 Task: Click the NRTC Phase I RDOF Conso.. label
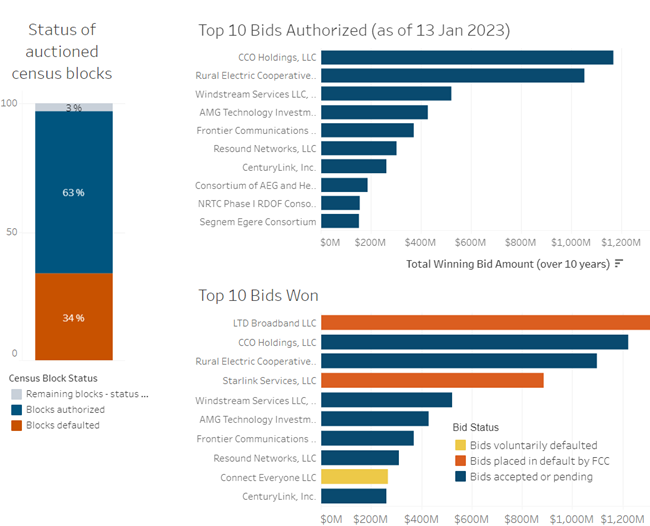coord(257,204)
